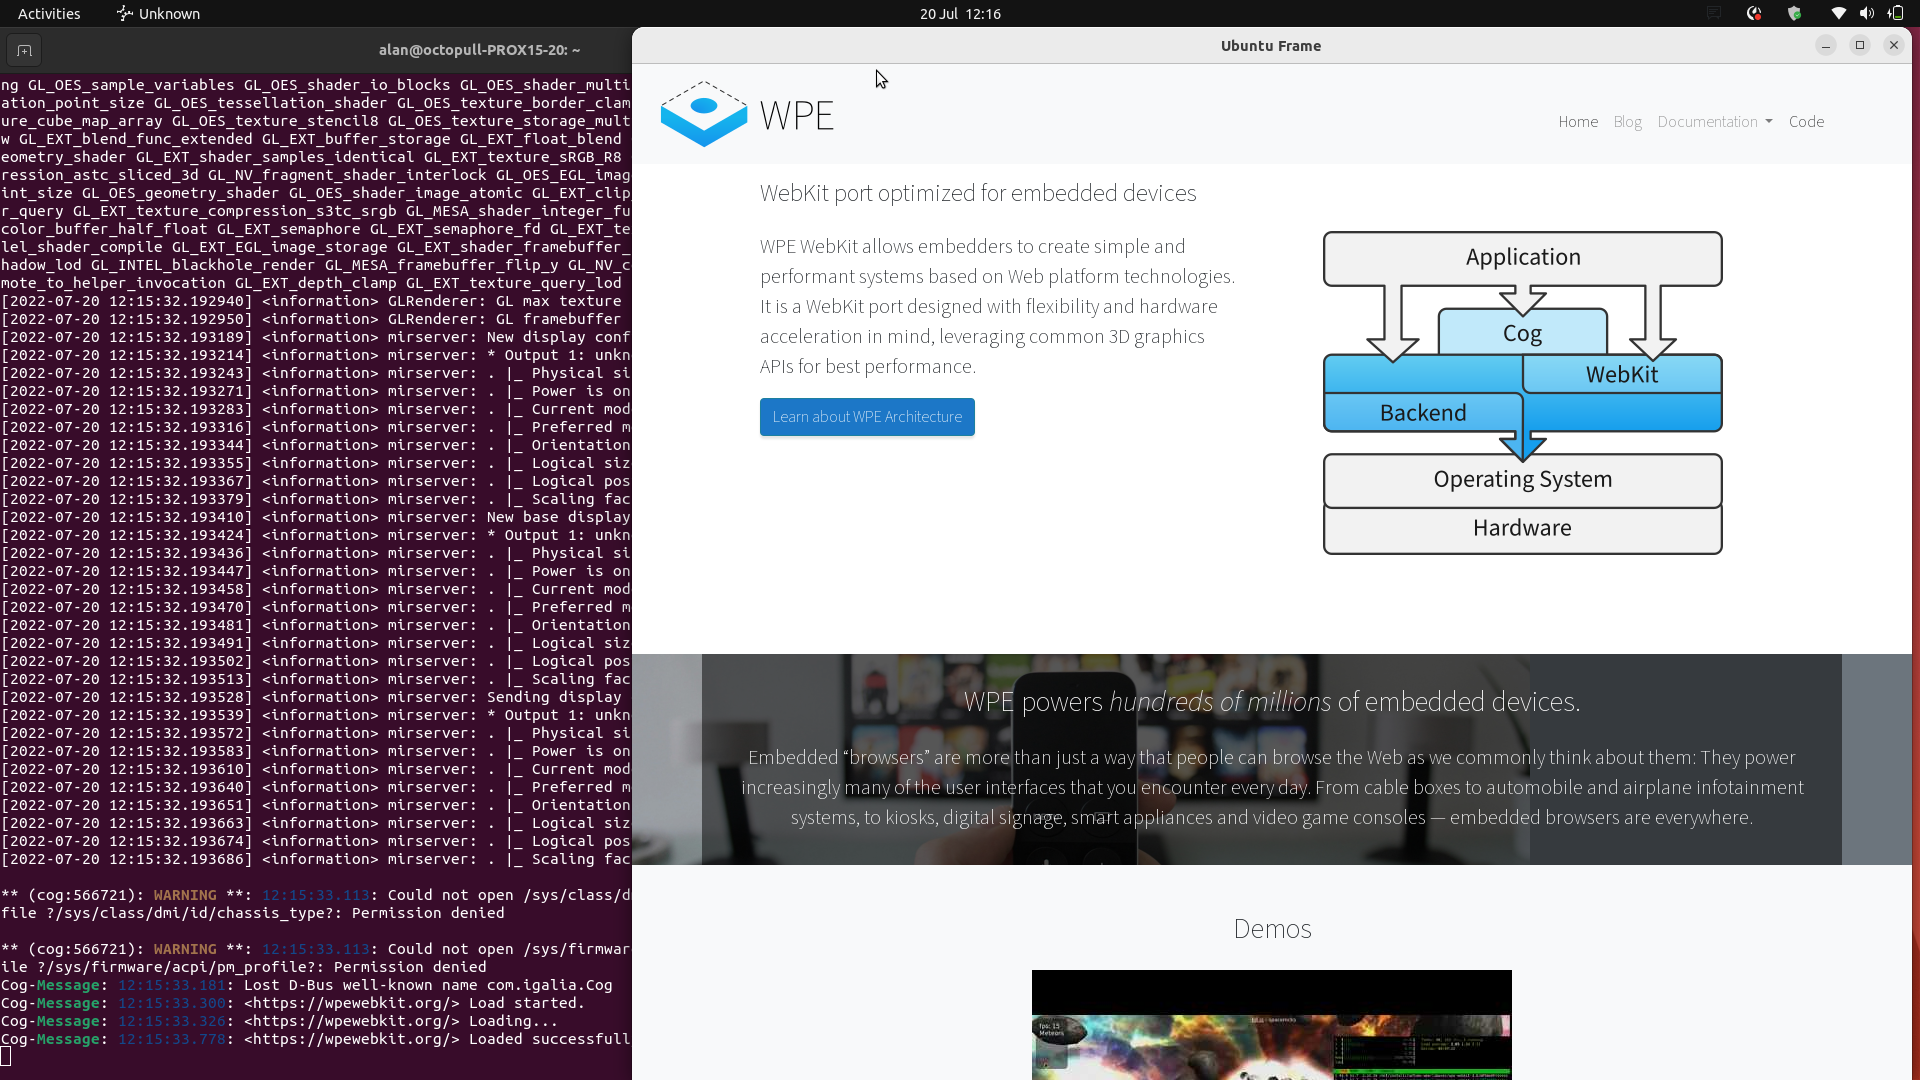Expand the Unknown application indicator
This screenshot has height=1080, width=1920.
pos(157,13)
